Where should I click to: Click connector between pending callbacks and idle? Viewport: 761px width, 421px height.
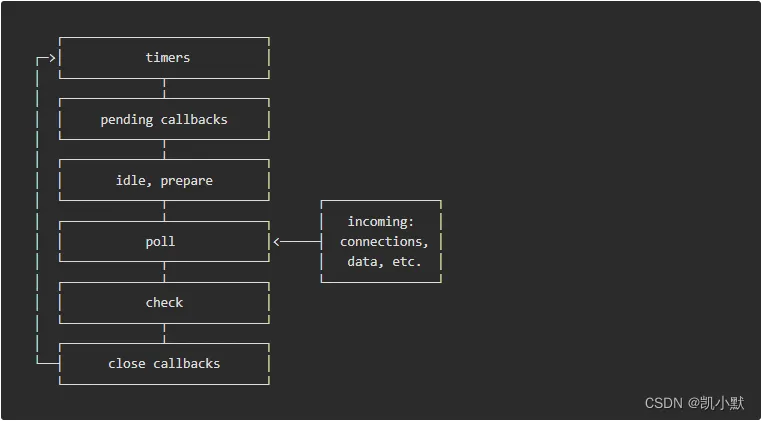tap(165, 150)
